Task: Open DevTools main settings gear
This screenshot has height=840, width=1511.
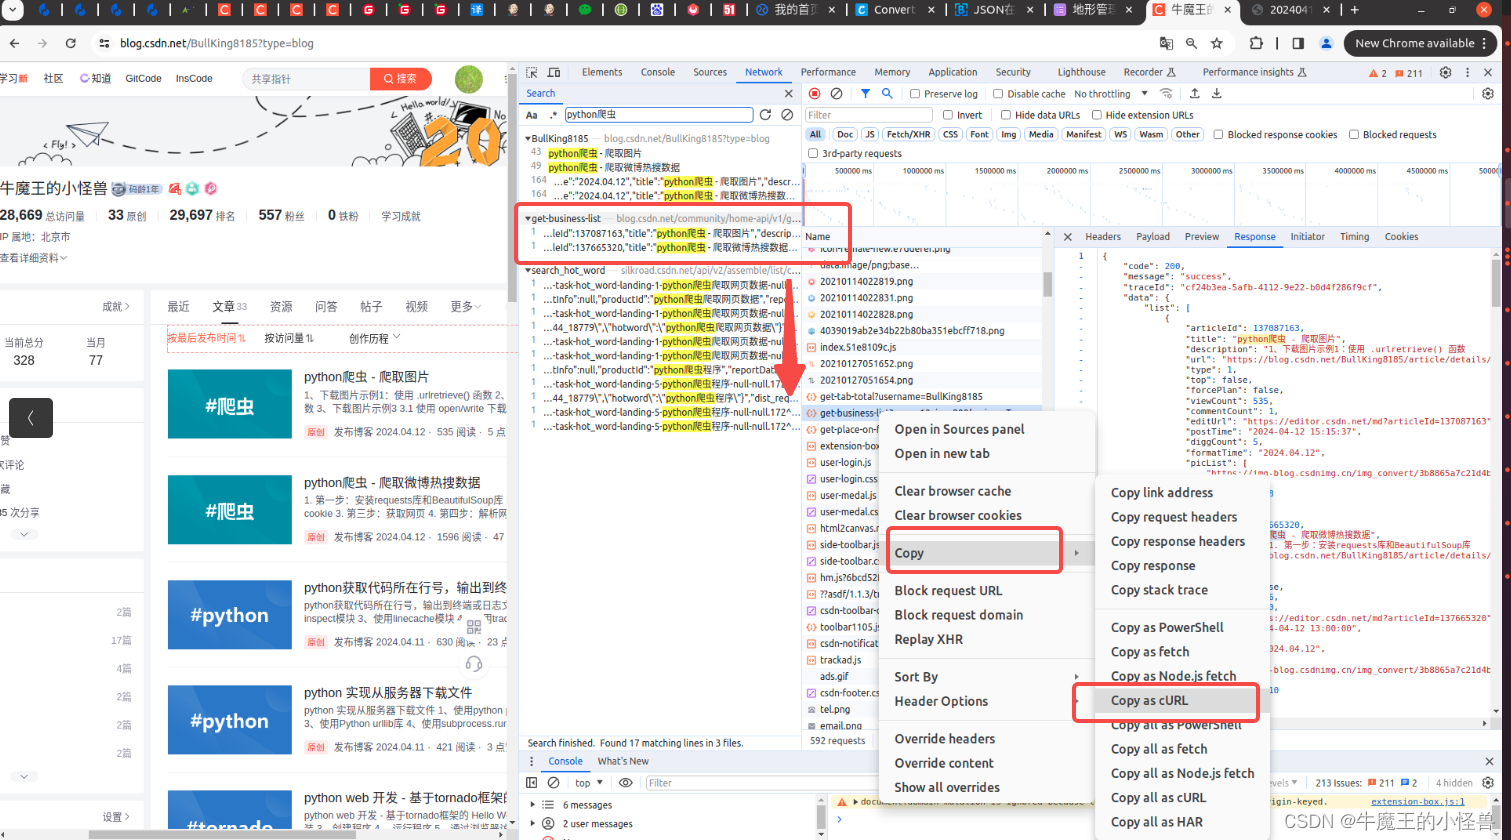Action: 1445,73
